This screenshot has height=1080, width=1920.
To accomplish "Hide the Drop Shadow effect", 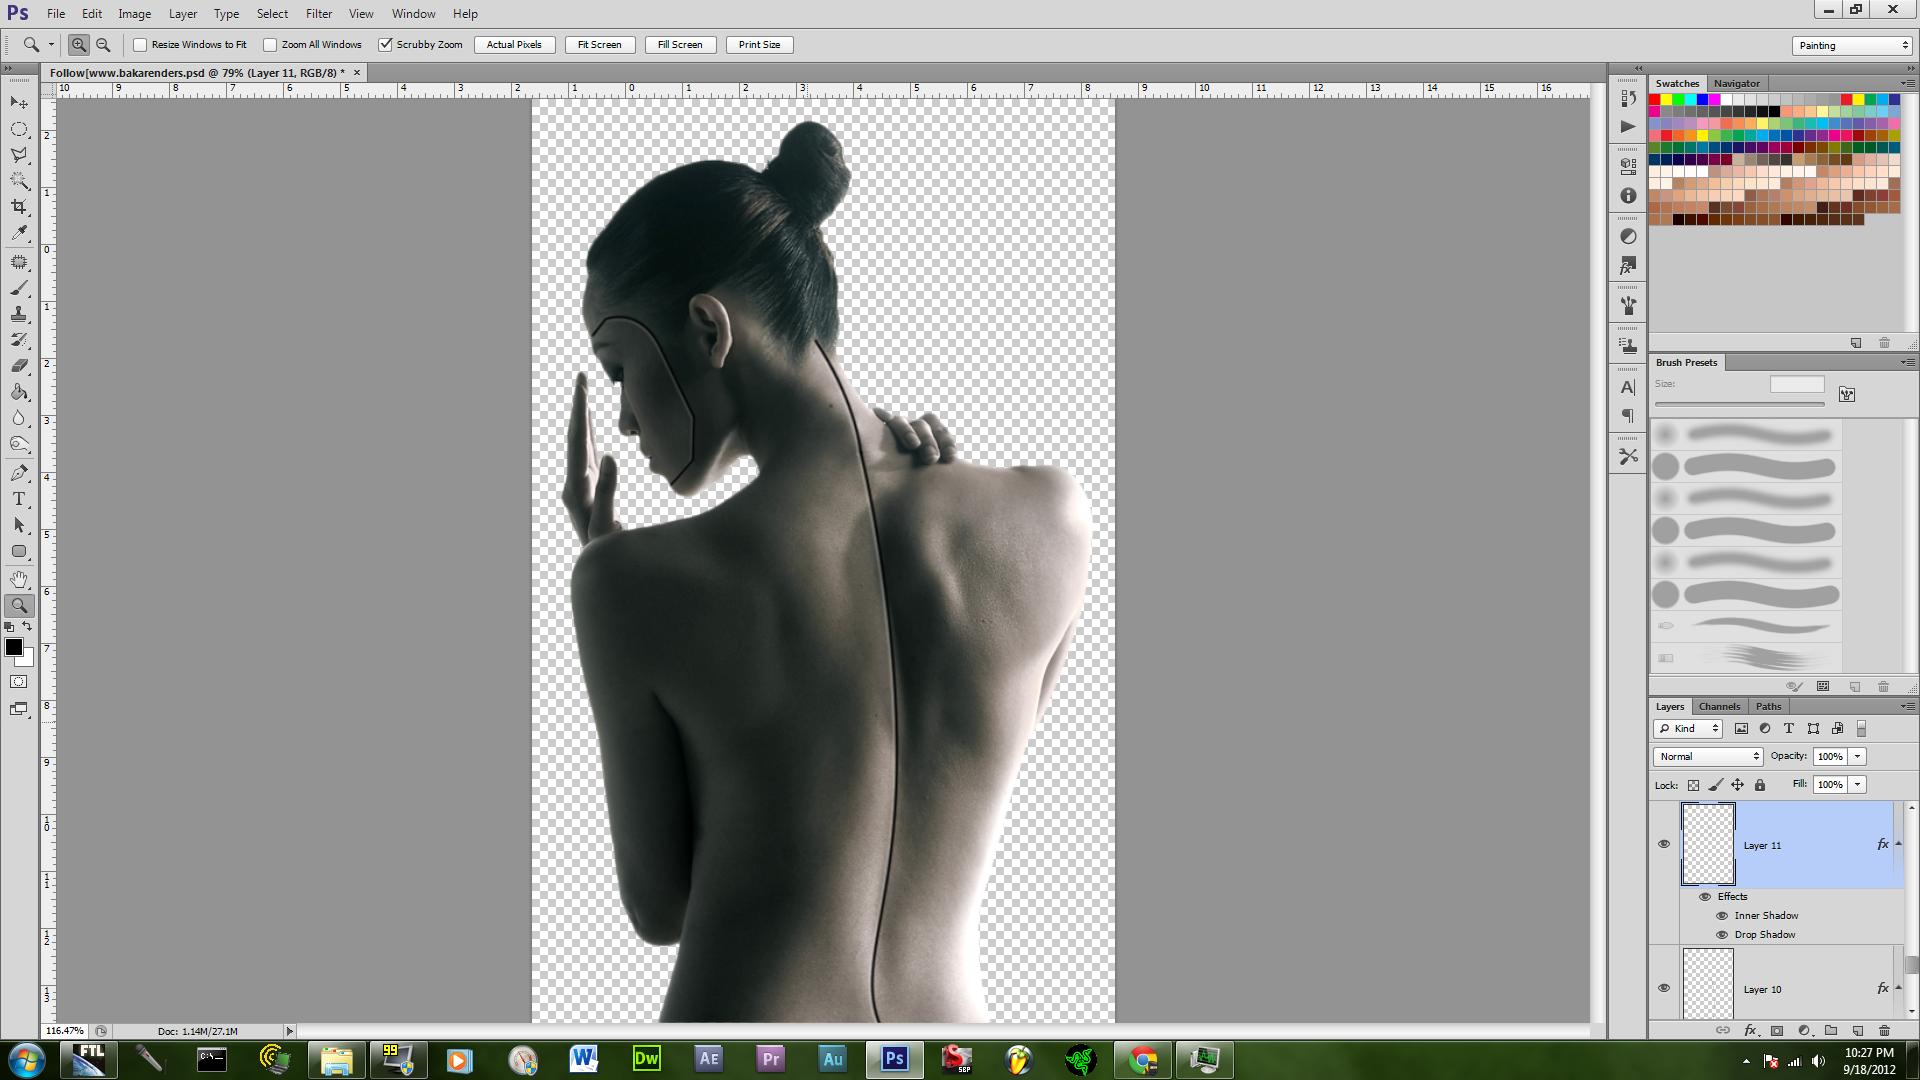I will tap(1722, 934).
